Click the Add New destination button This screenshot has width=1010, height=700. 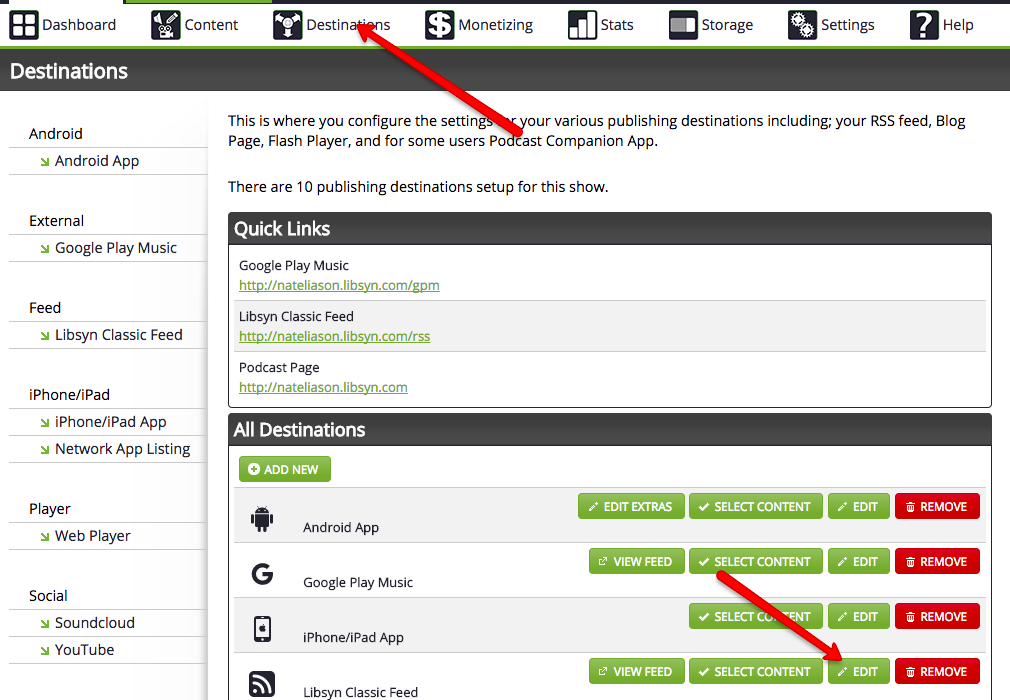(x=285, y=469)
